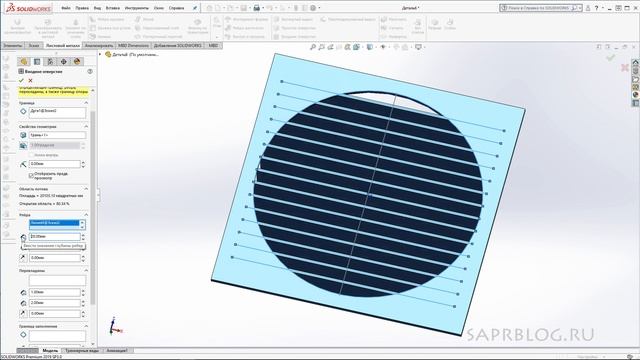Click the fillet radius 0.00mm field
640x360 pixels.
pyautogui.click(x=55, y=164)
